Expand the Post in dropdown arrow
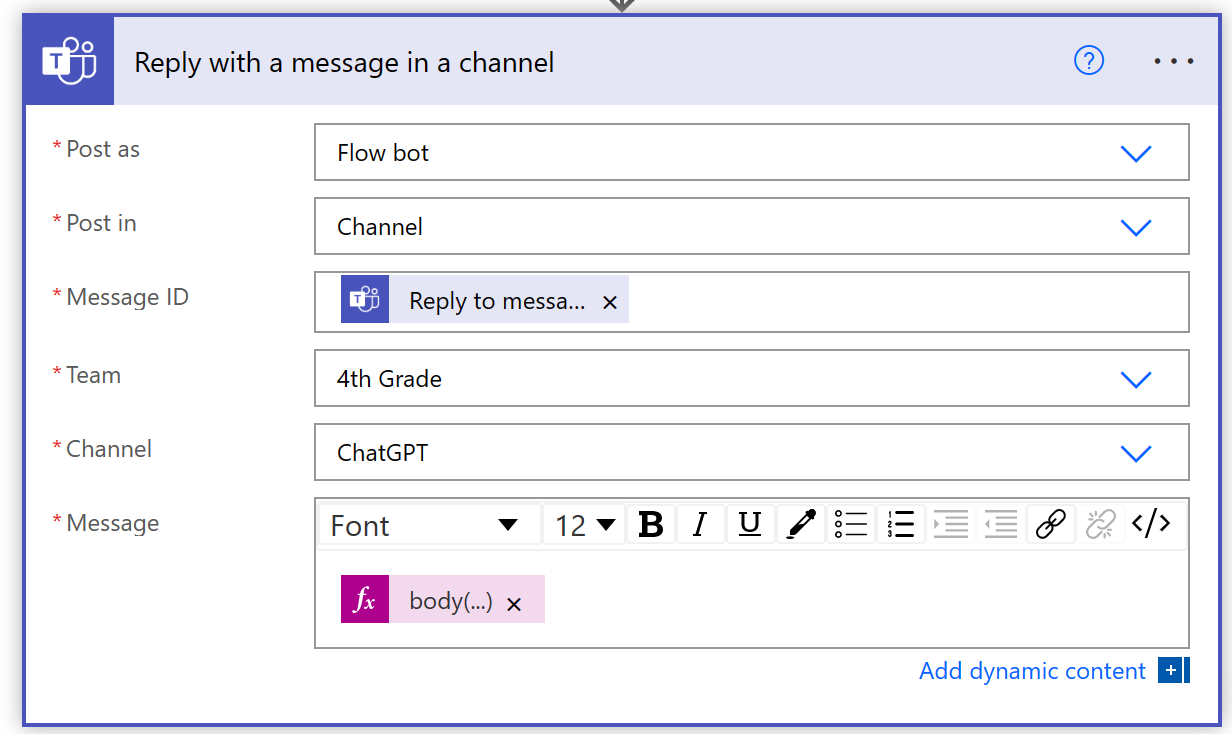The height and width of the screenshot is (734, 1232). [1136, 227]
